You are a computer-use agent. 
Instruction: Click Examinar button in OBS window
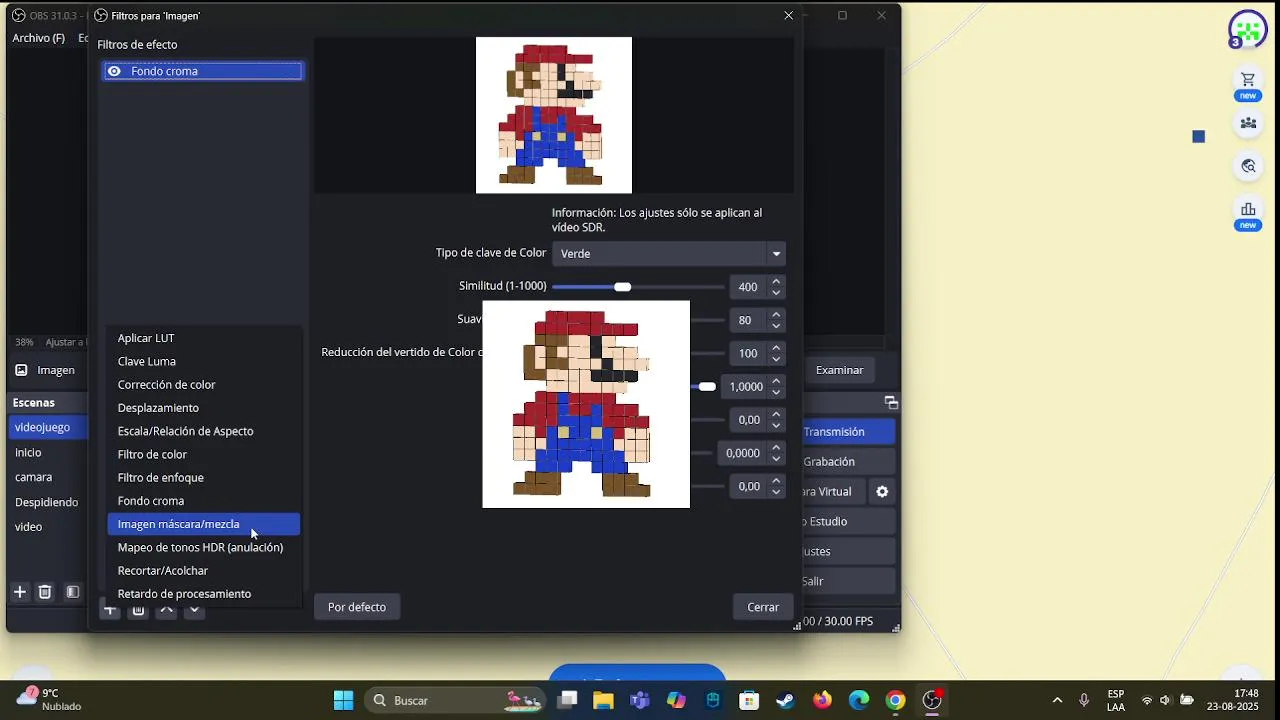pyautogui.click(x=839, y=370)
